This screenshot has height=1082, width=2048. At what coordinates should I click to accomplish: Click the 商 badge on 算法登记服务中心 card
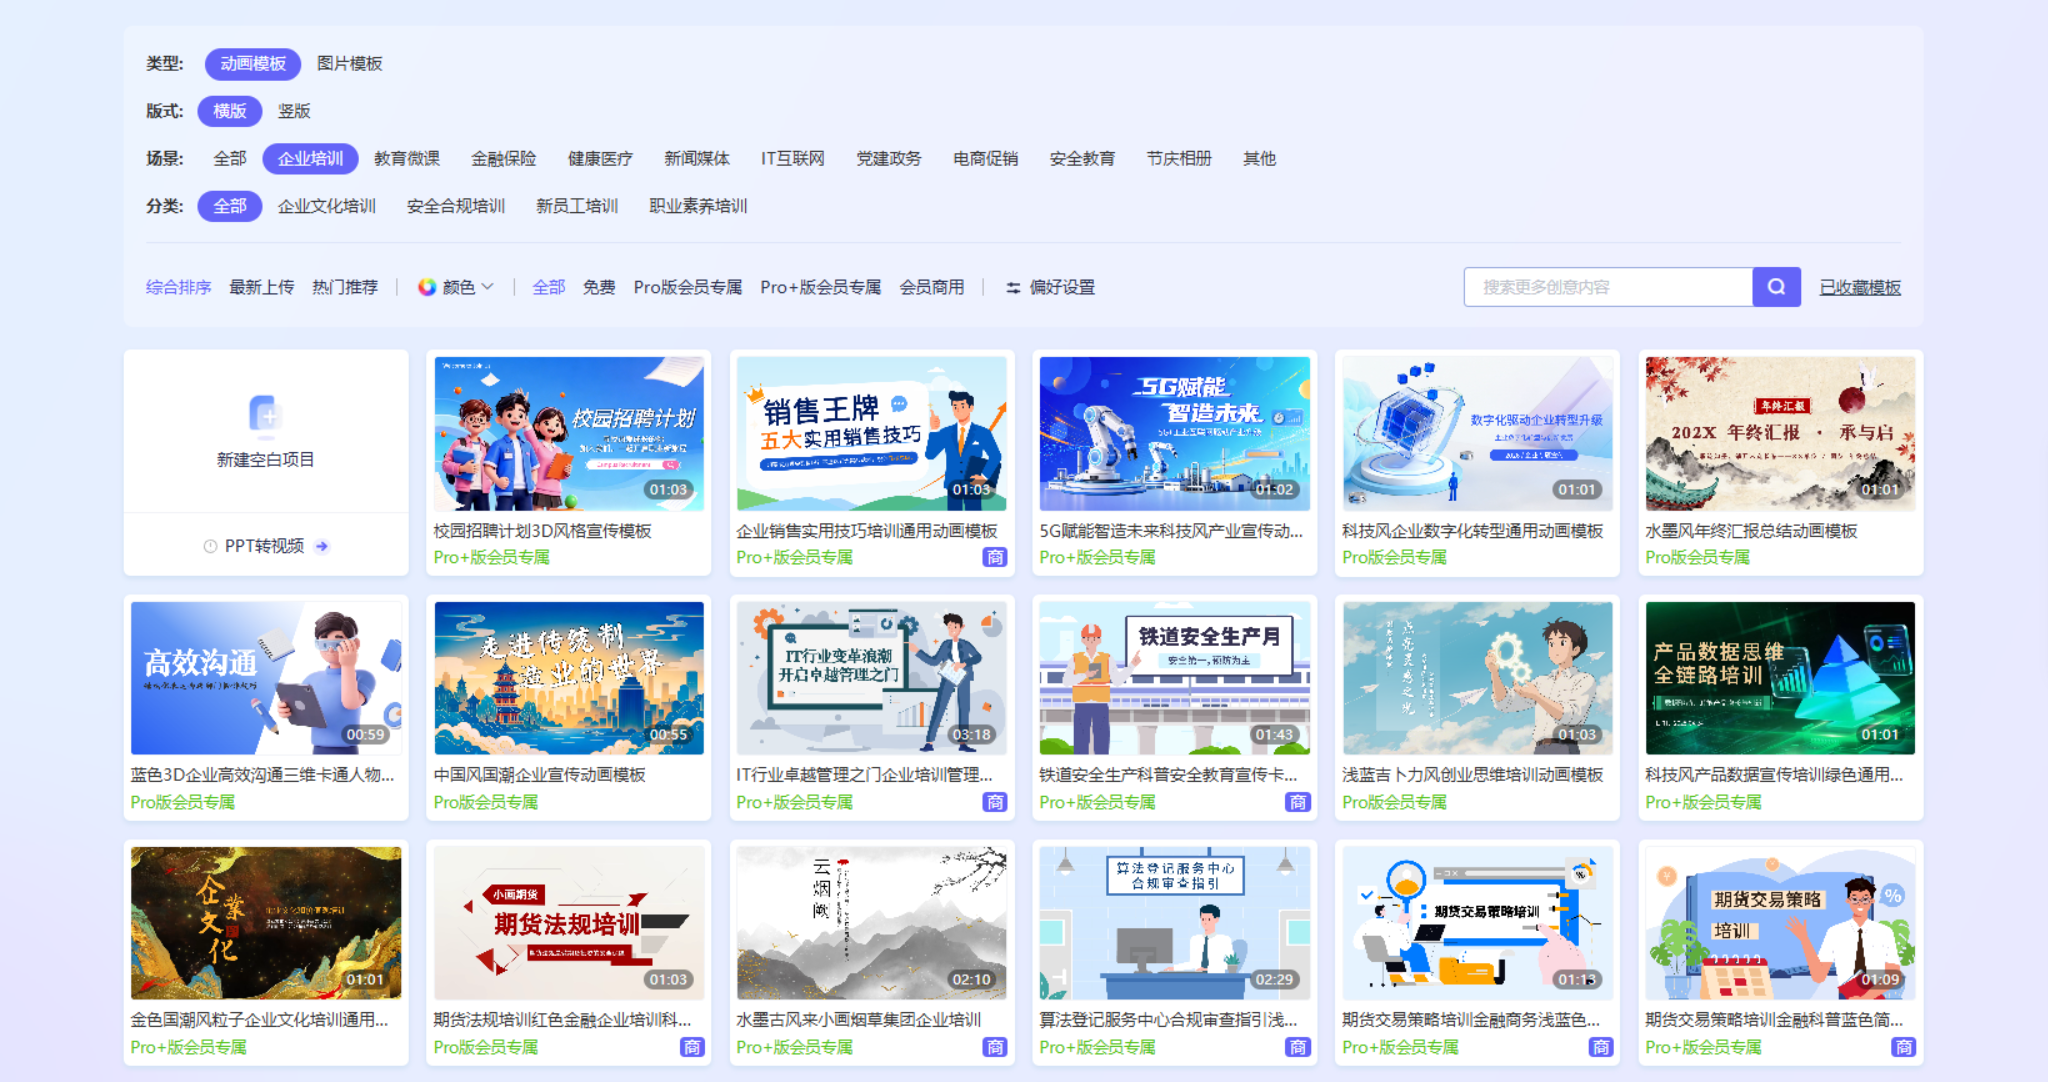pyautogui.click(x=1298, y=1047)
